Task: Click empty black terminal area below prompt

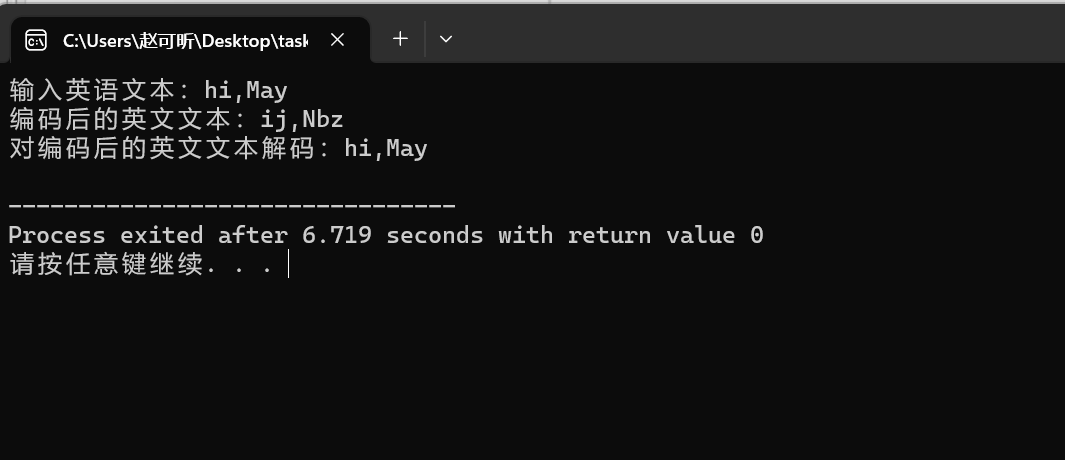Action: click(x=532, y=367)
